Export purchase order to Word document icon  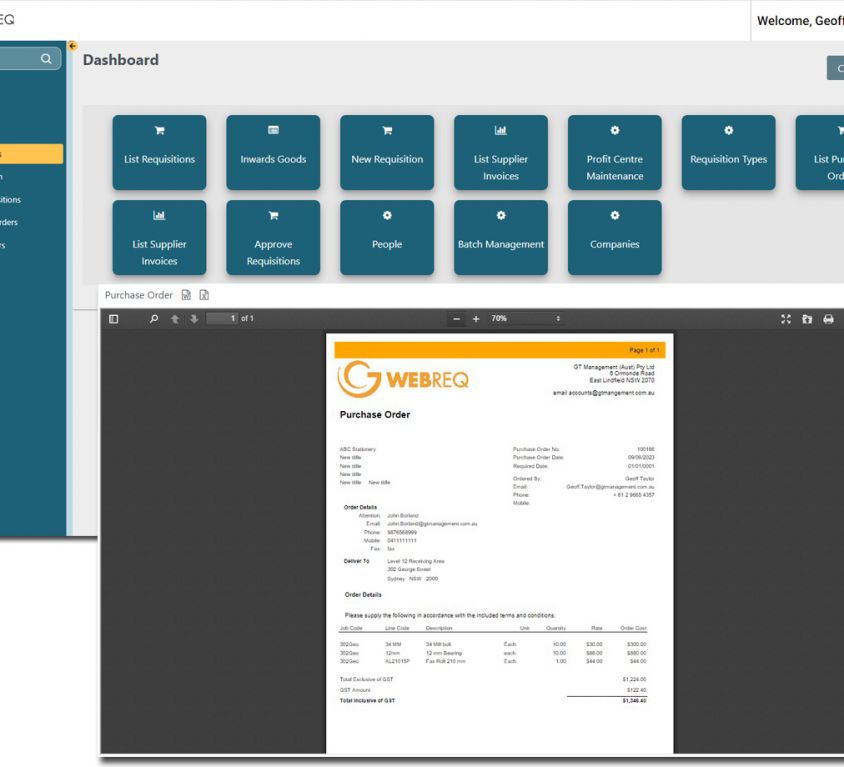pyautogui.click(x=186, y=295)
